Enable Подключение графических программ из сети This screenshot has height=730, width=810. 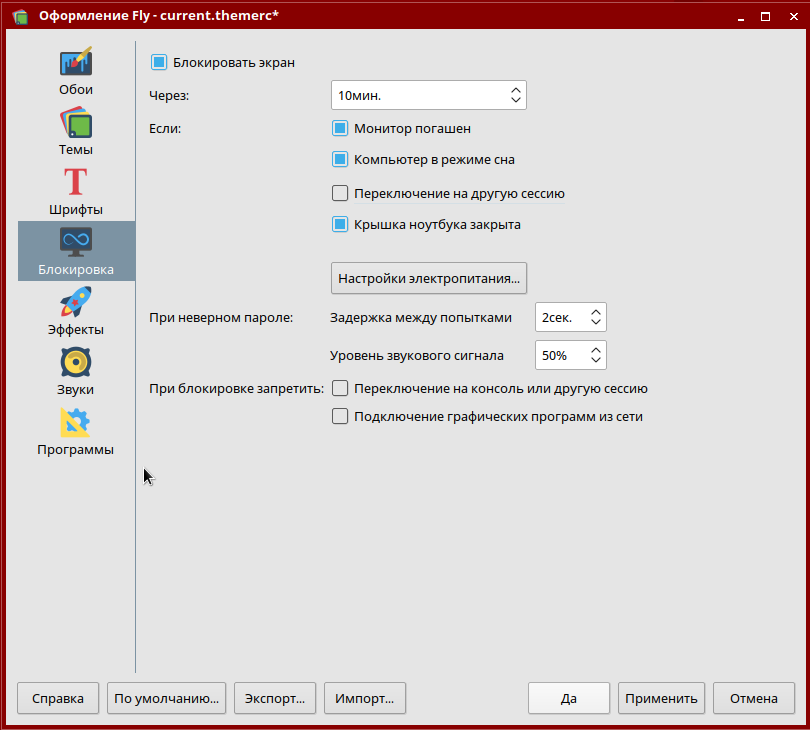(340, 416)
